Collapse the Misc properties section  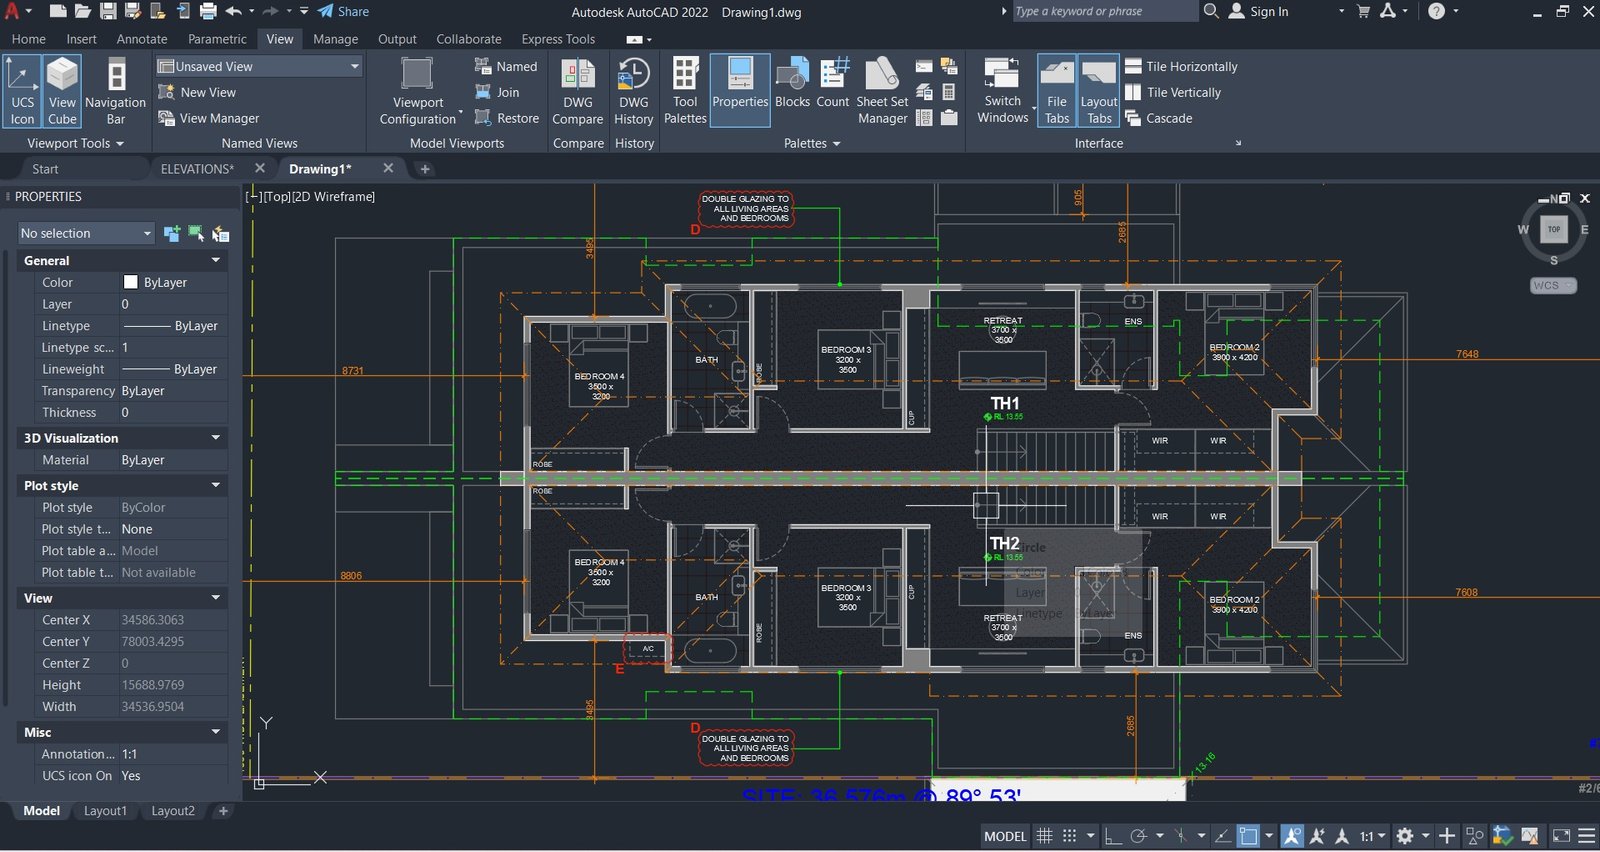(x=215, y=732)
